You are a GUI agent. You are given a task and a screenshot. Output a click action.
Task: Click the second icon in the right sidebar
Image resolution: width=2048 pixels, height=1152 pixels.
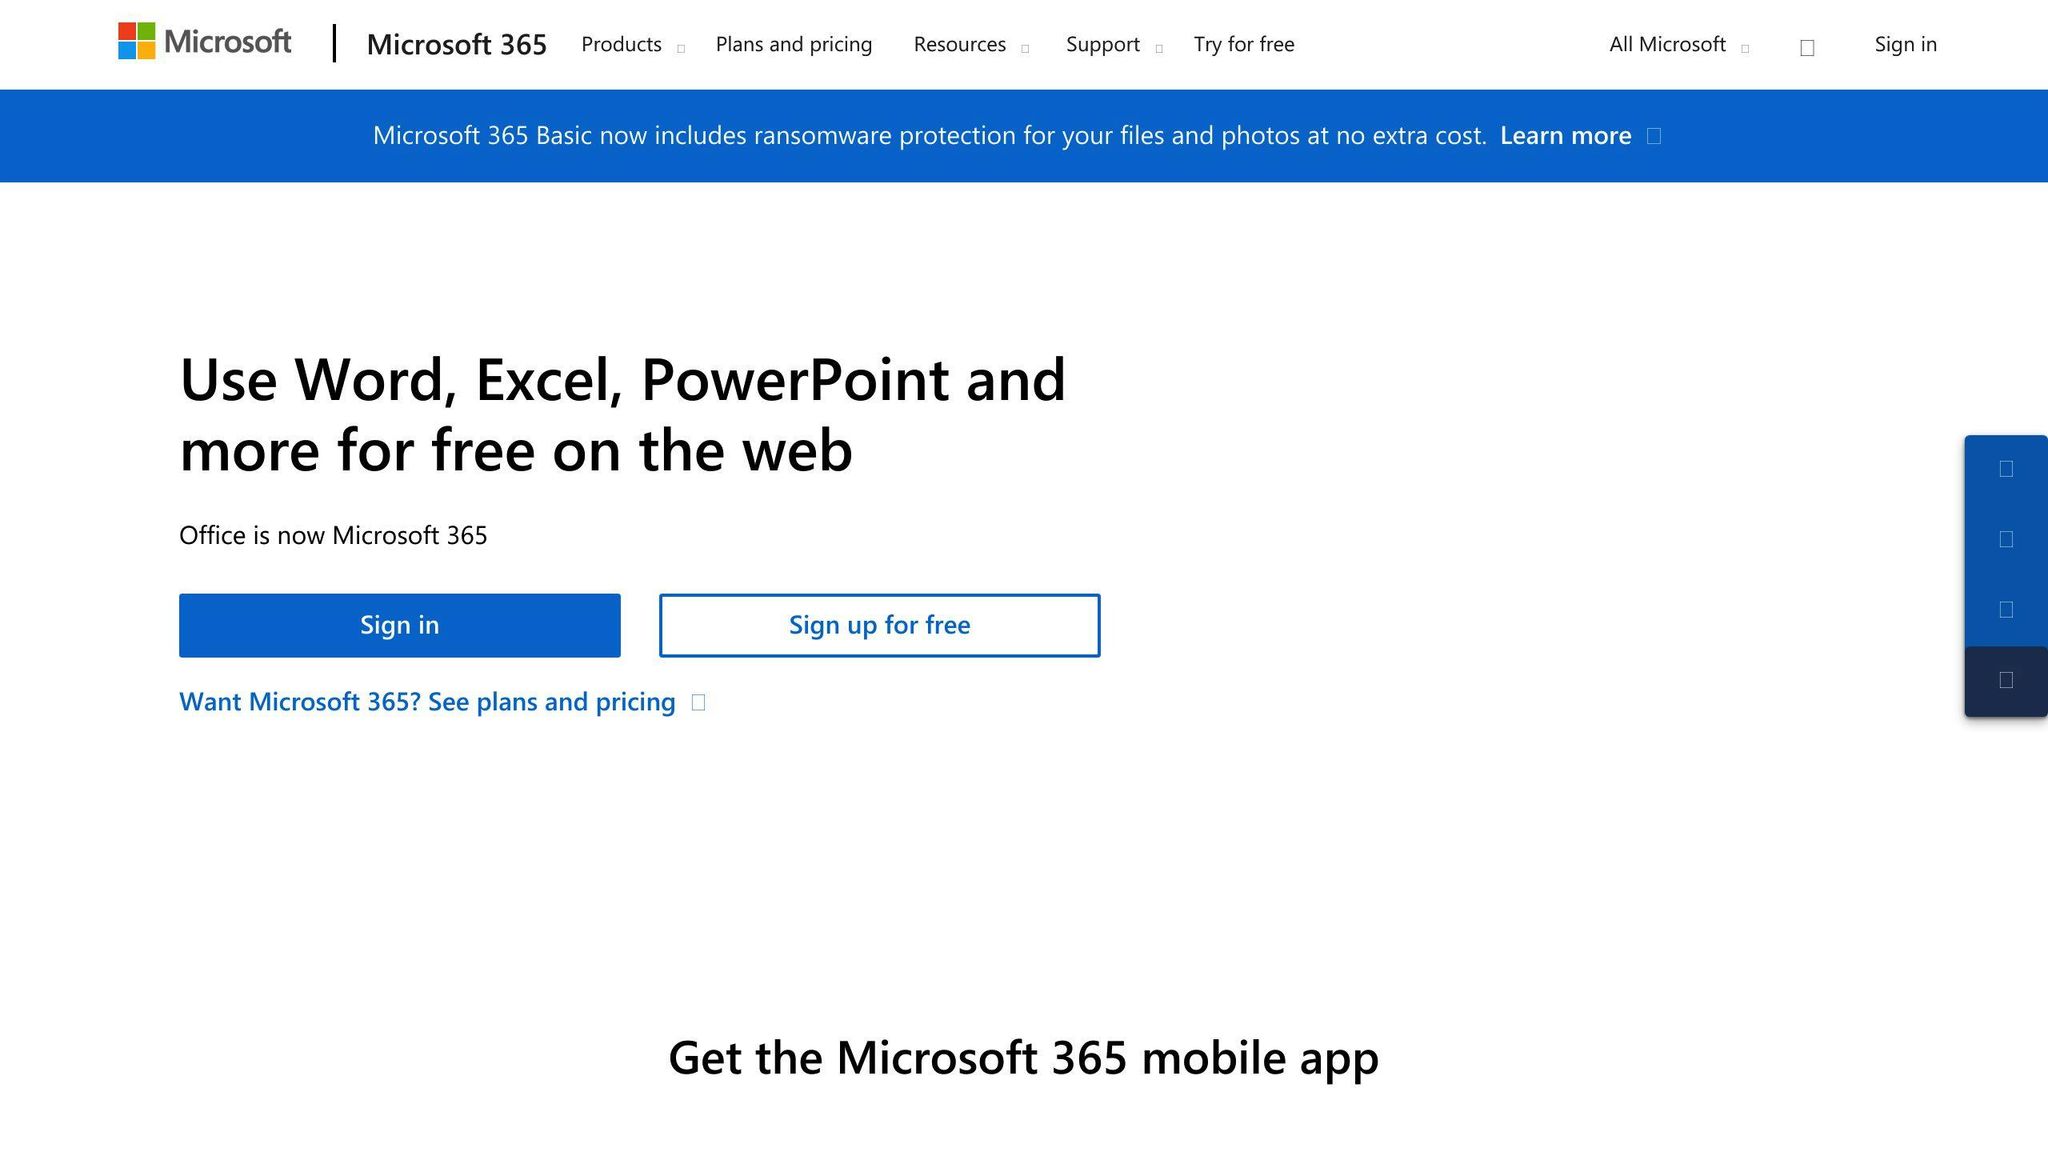pos(2005,538)
